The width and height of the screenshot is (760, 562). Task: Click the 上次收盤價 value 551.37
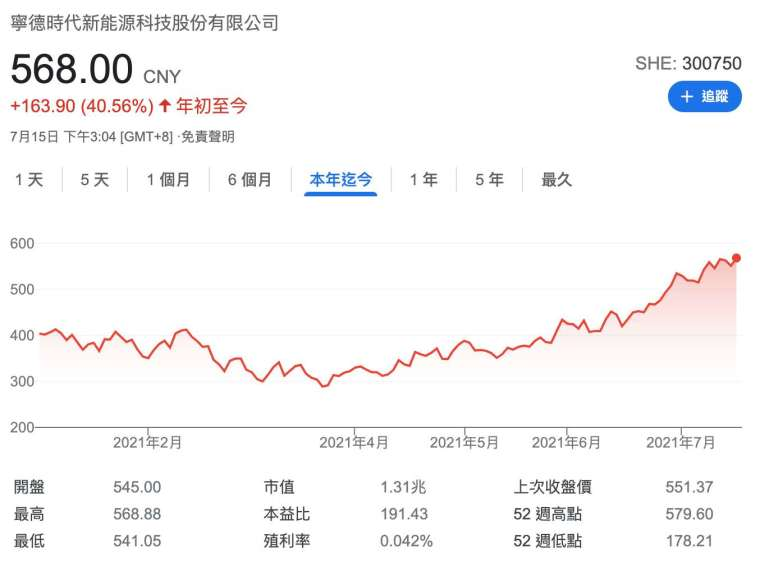pyautogui.click(x=689, y=487)
